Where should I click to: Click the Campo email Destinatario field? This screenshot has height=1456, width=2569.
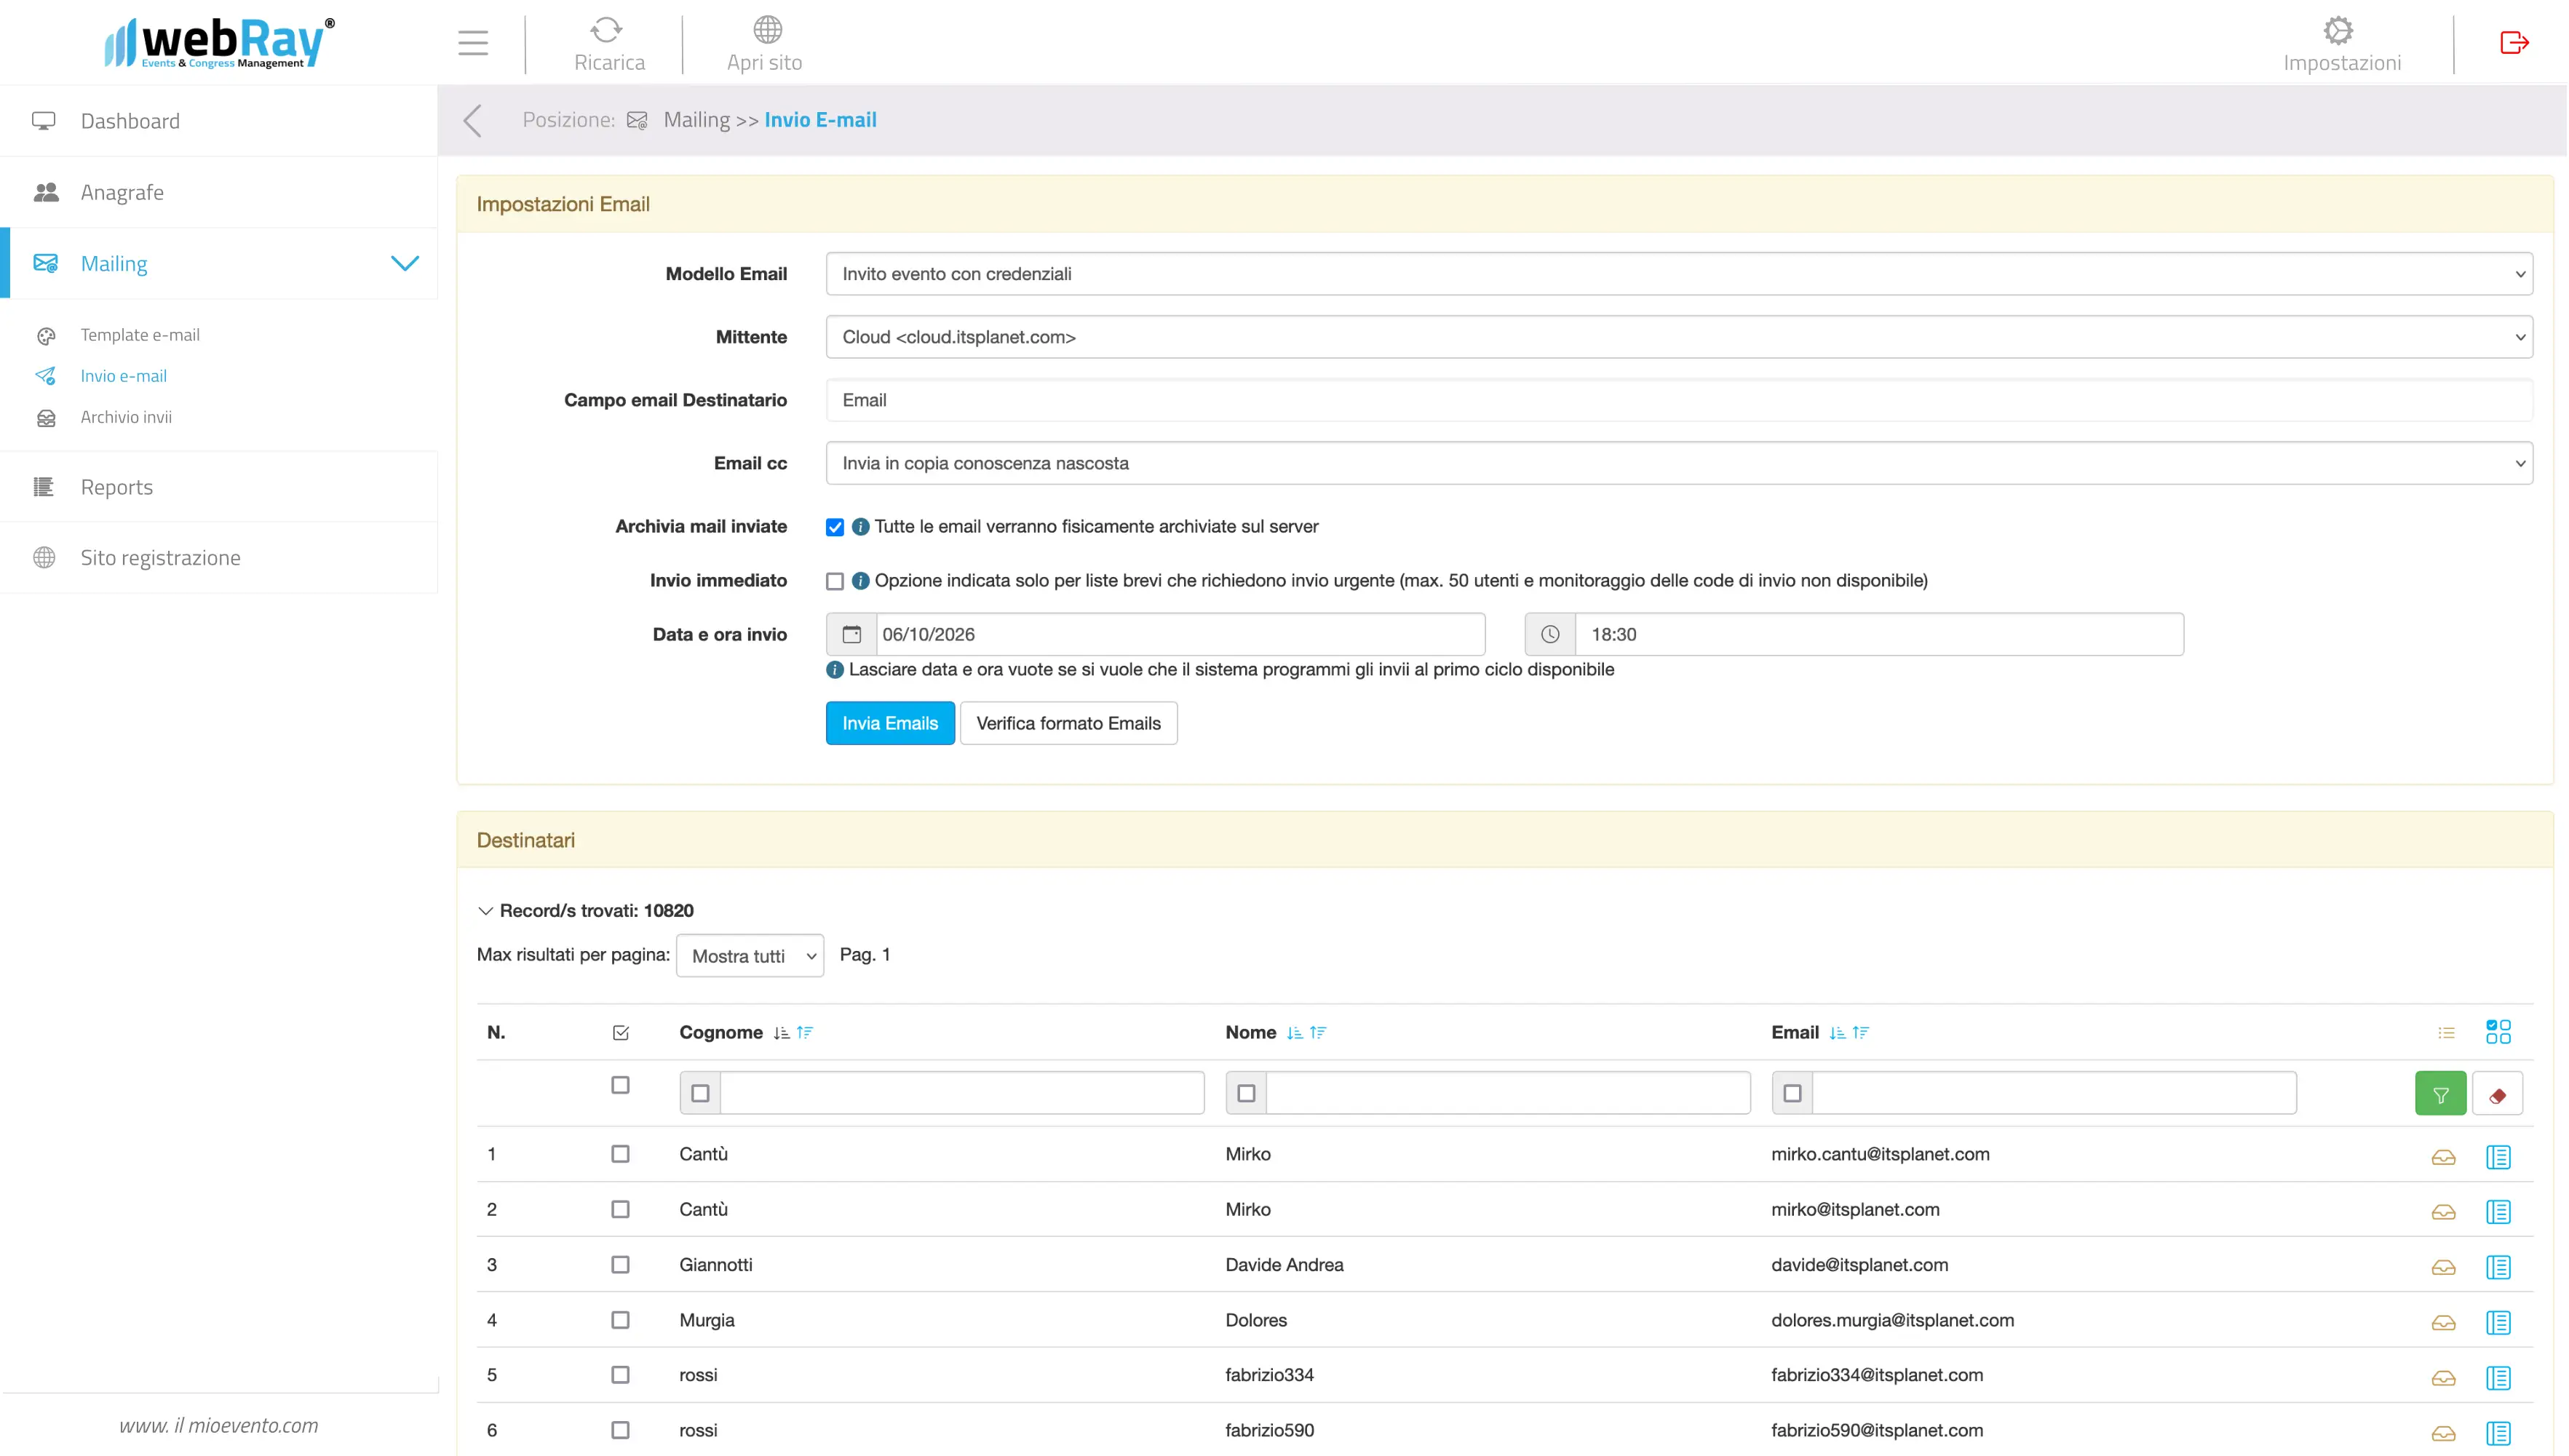coord(1679,400)
